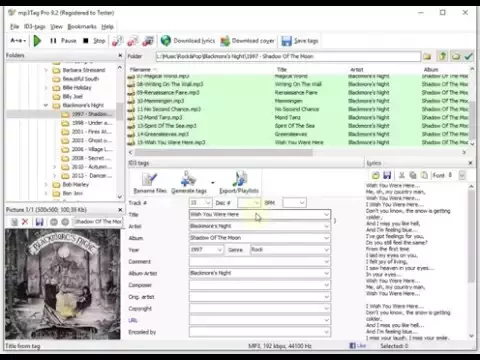Delete the cover picture with the red X
The image size is (480, 360).
pos(25,222)
